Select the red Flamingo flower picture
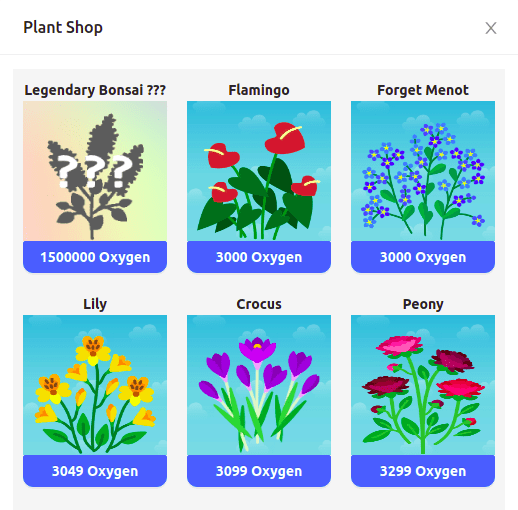 click(x=259, y=171)
